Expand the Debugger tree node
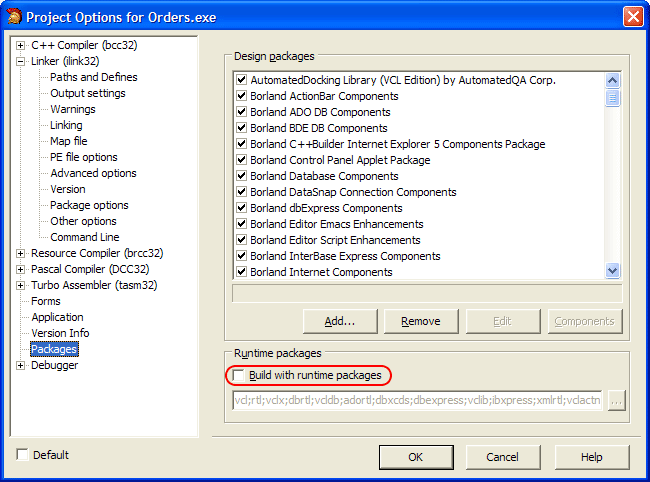The width and height of the screenshot is (650, 482). 21,365
